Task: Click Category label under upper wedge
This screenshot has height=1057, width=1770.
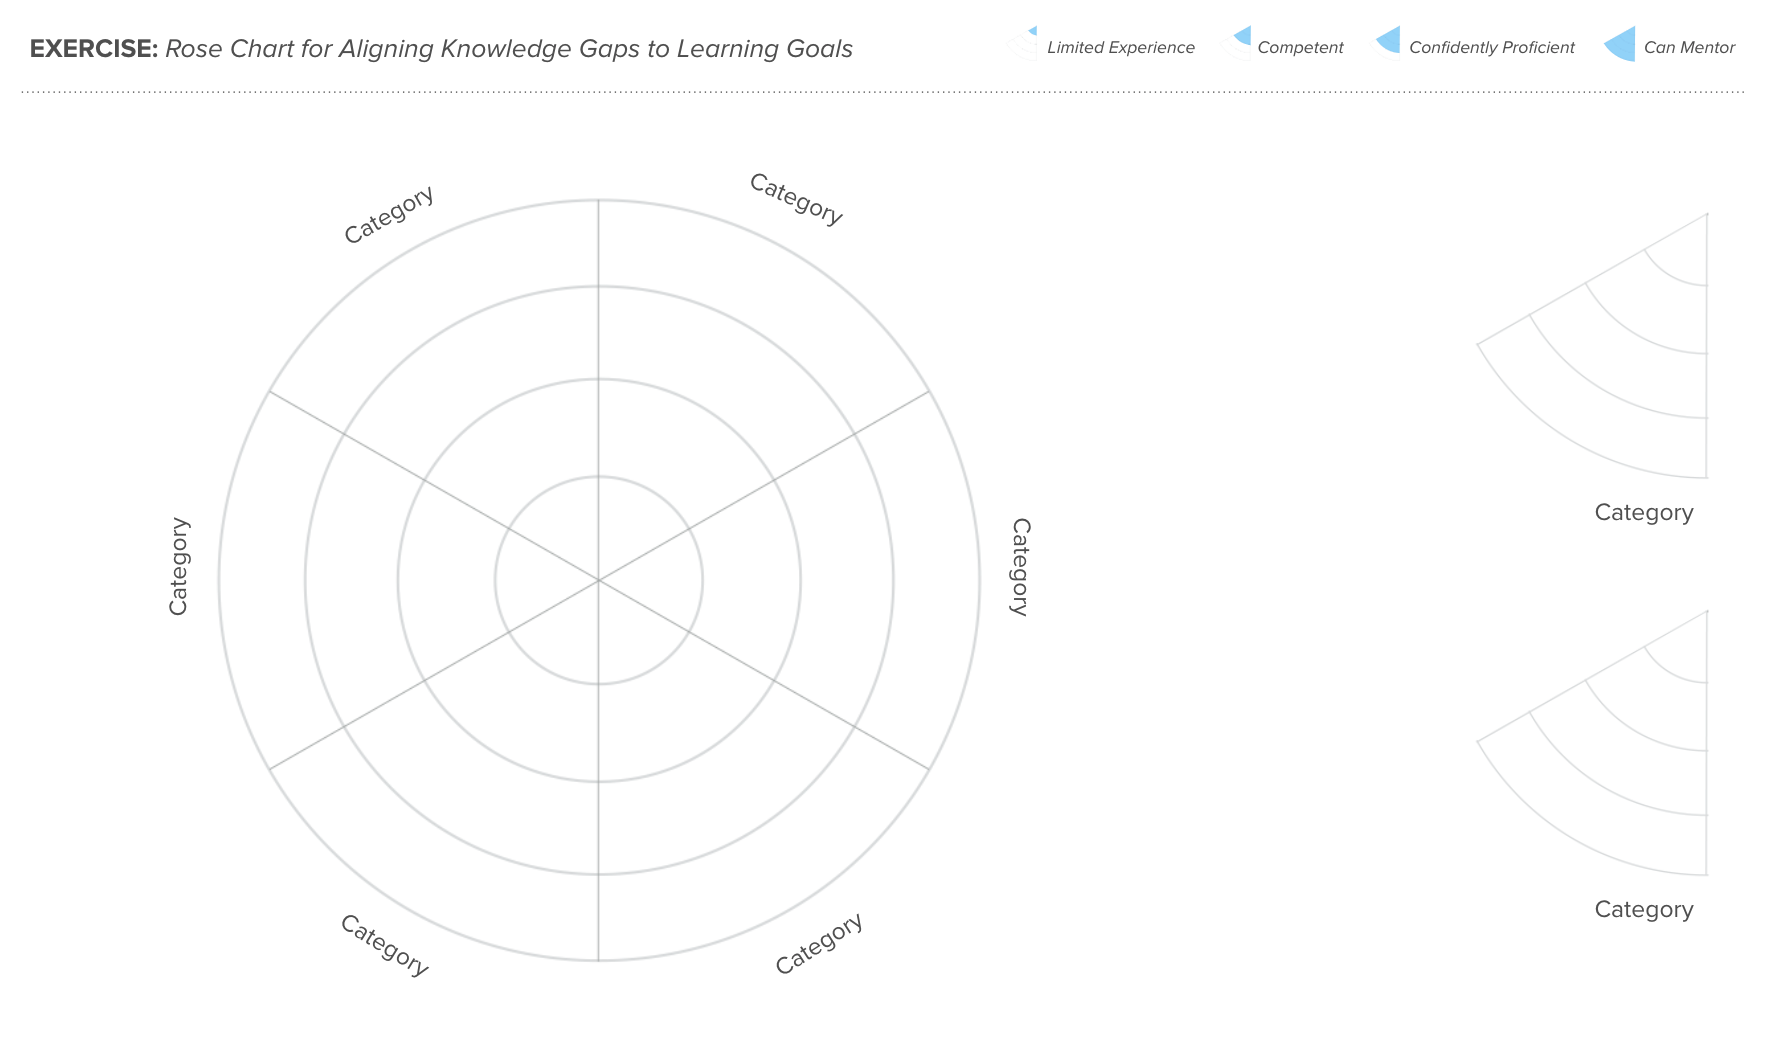Action: tap(1644, 513)
